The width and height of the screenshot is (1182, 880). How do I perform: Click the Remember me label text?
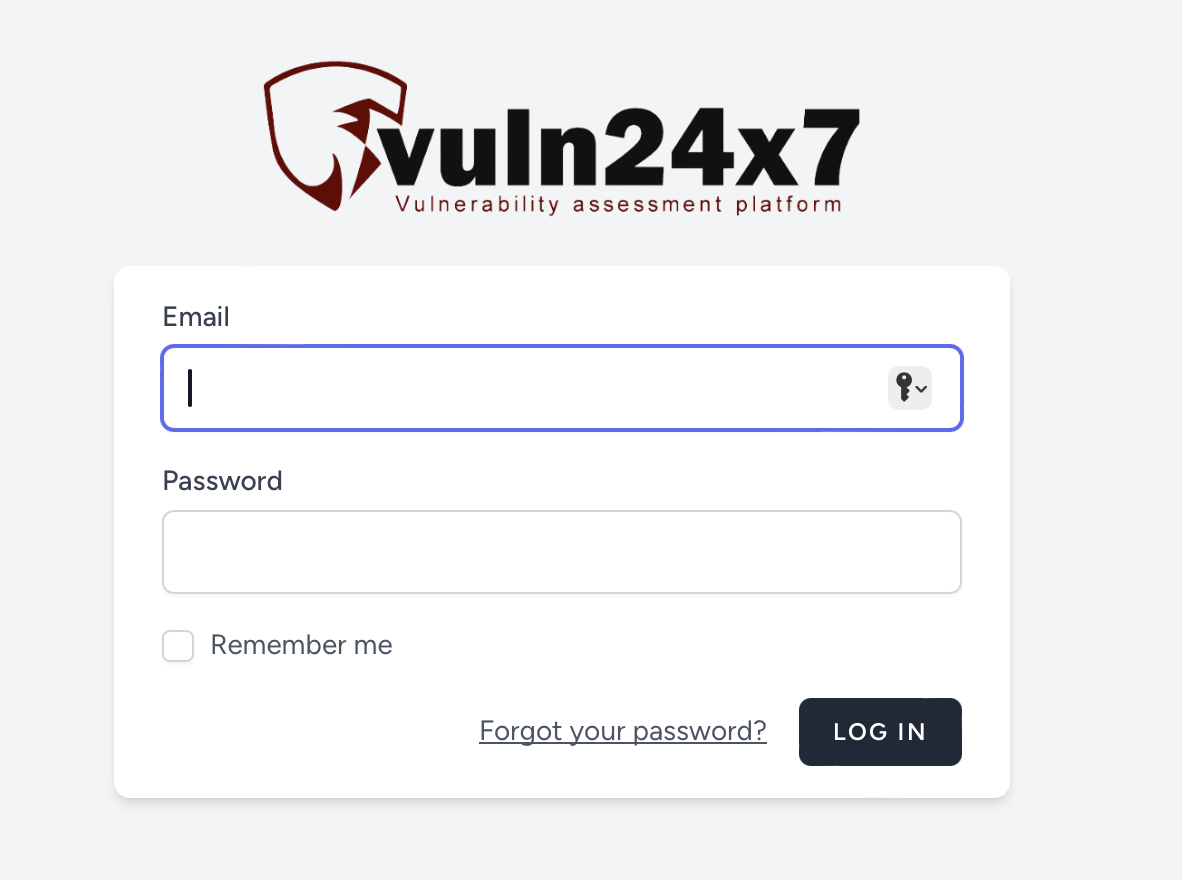[x=302, y=645]
